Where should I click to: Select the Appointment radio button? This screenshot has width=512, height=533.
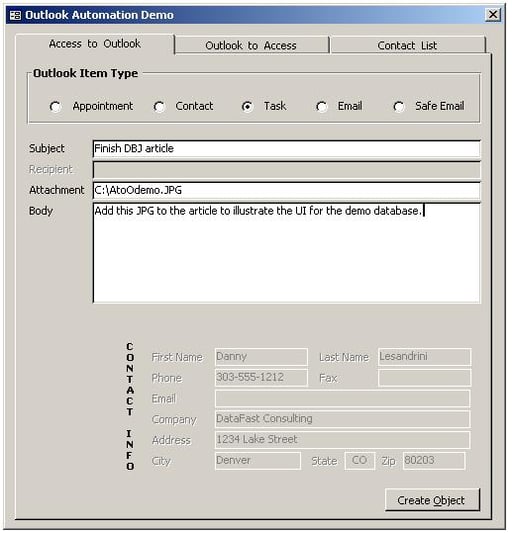(55, 107)
